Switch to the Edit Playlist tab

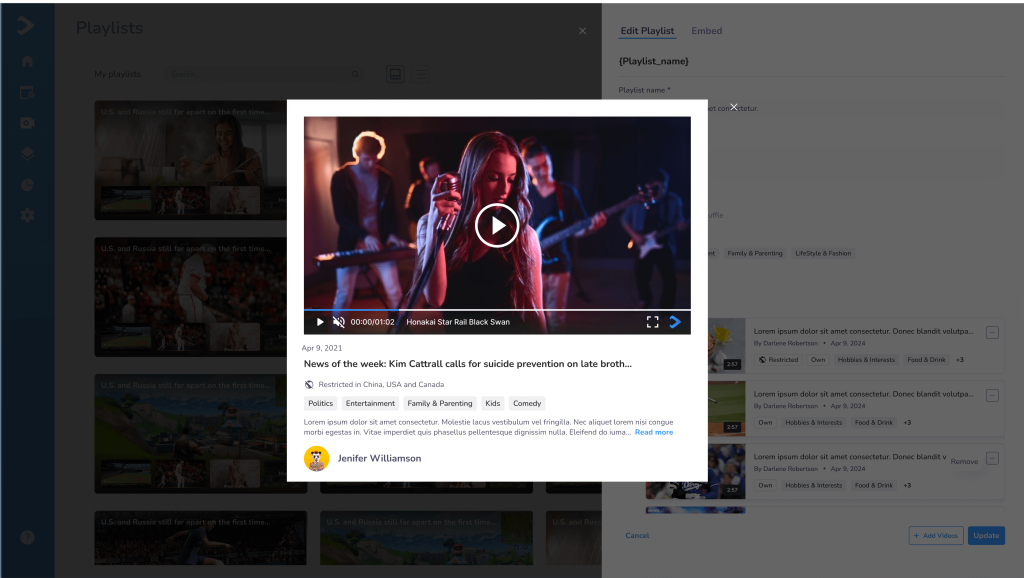(647, 31)
